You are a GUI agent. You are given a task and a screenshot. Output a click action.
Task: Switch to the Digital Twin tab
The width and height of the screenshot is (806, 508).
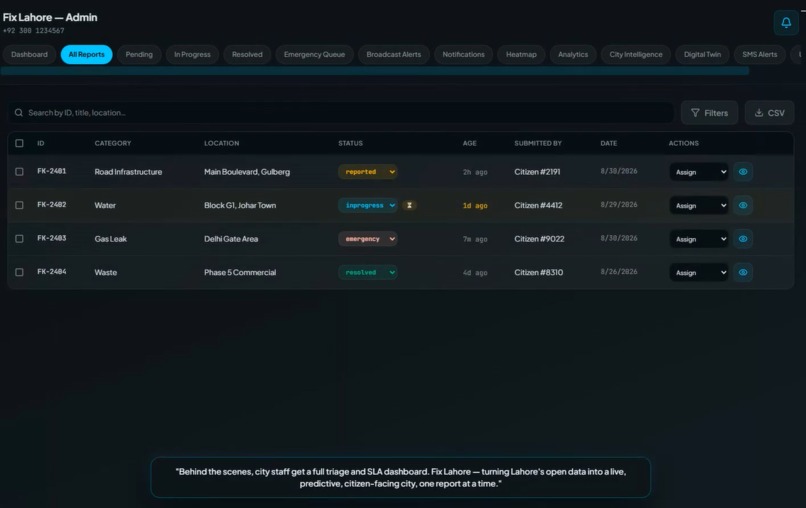703,55
